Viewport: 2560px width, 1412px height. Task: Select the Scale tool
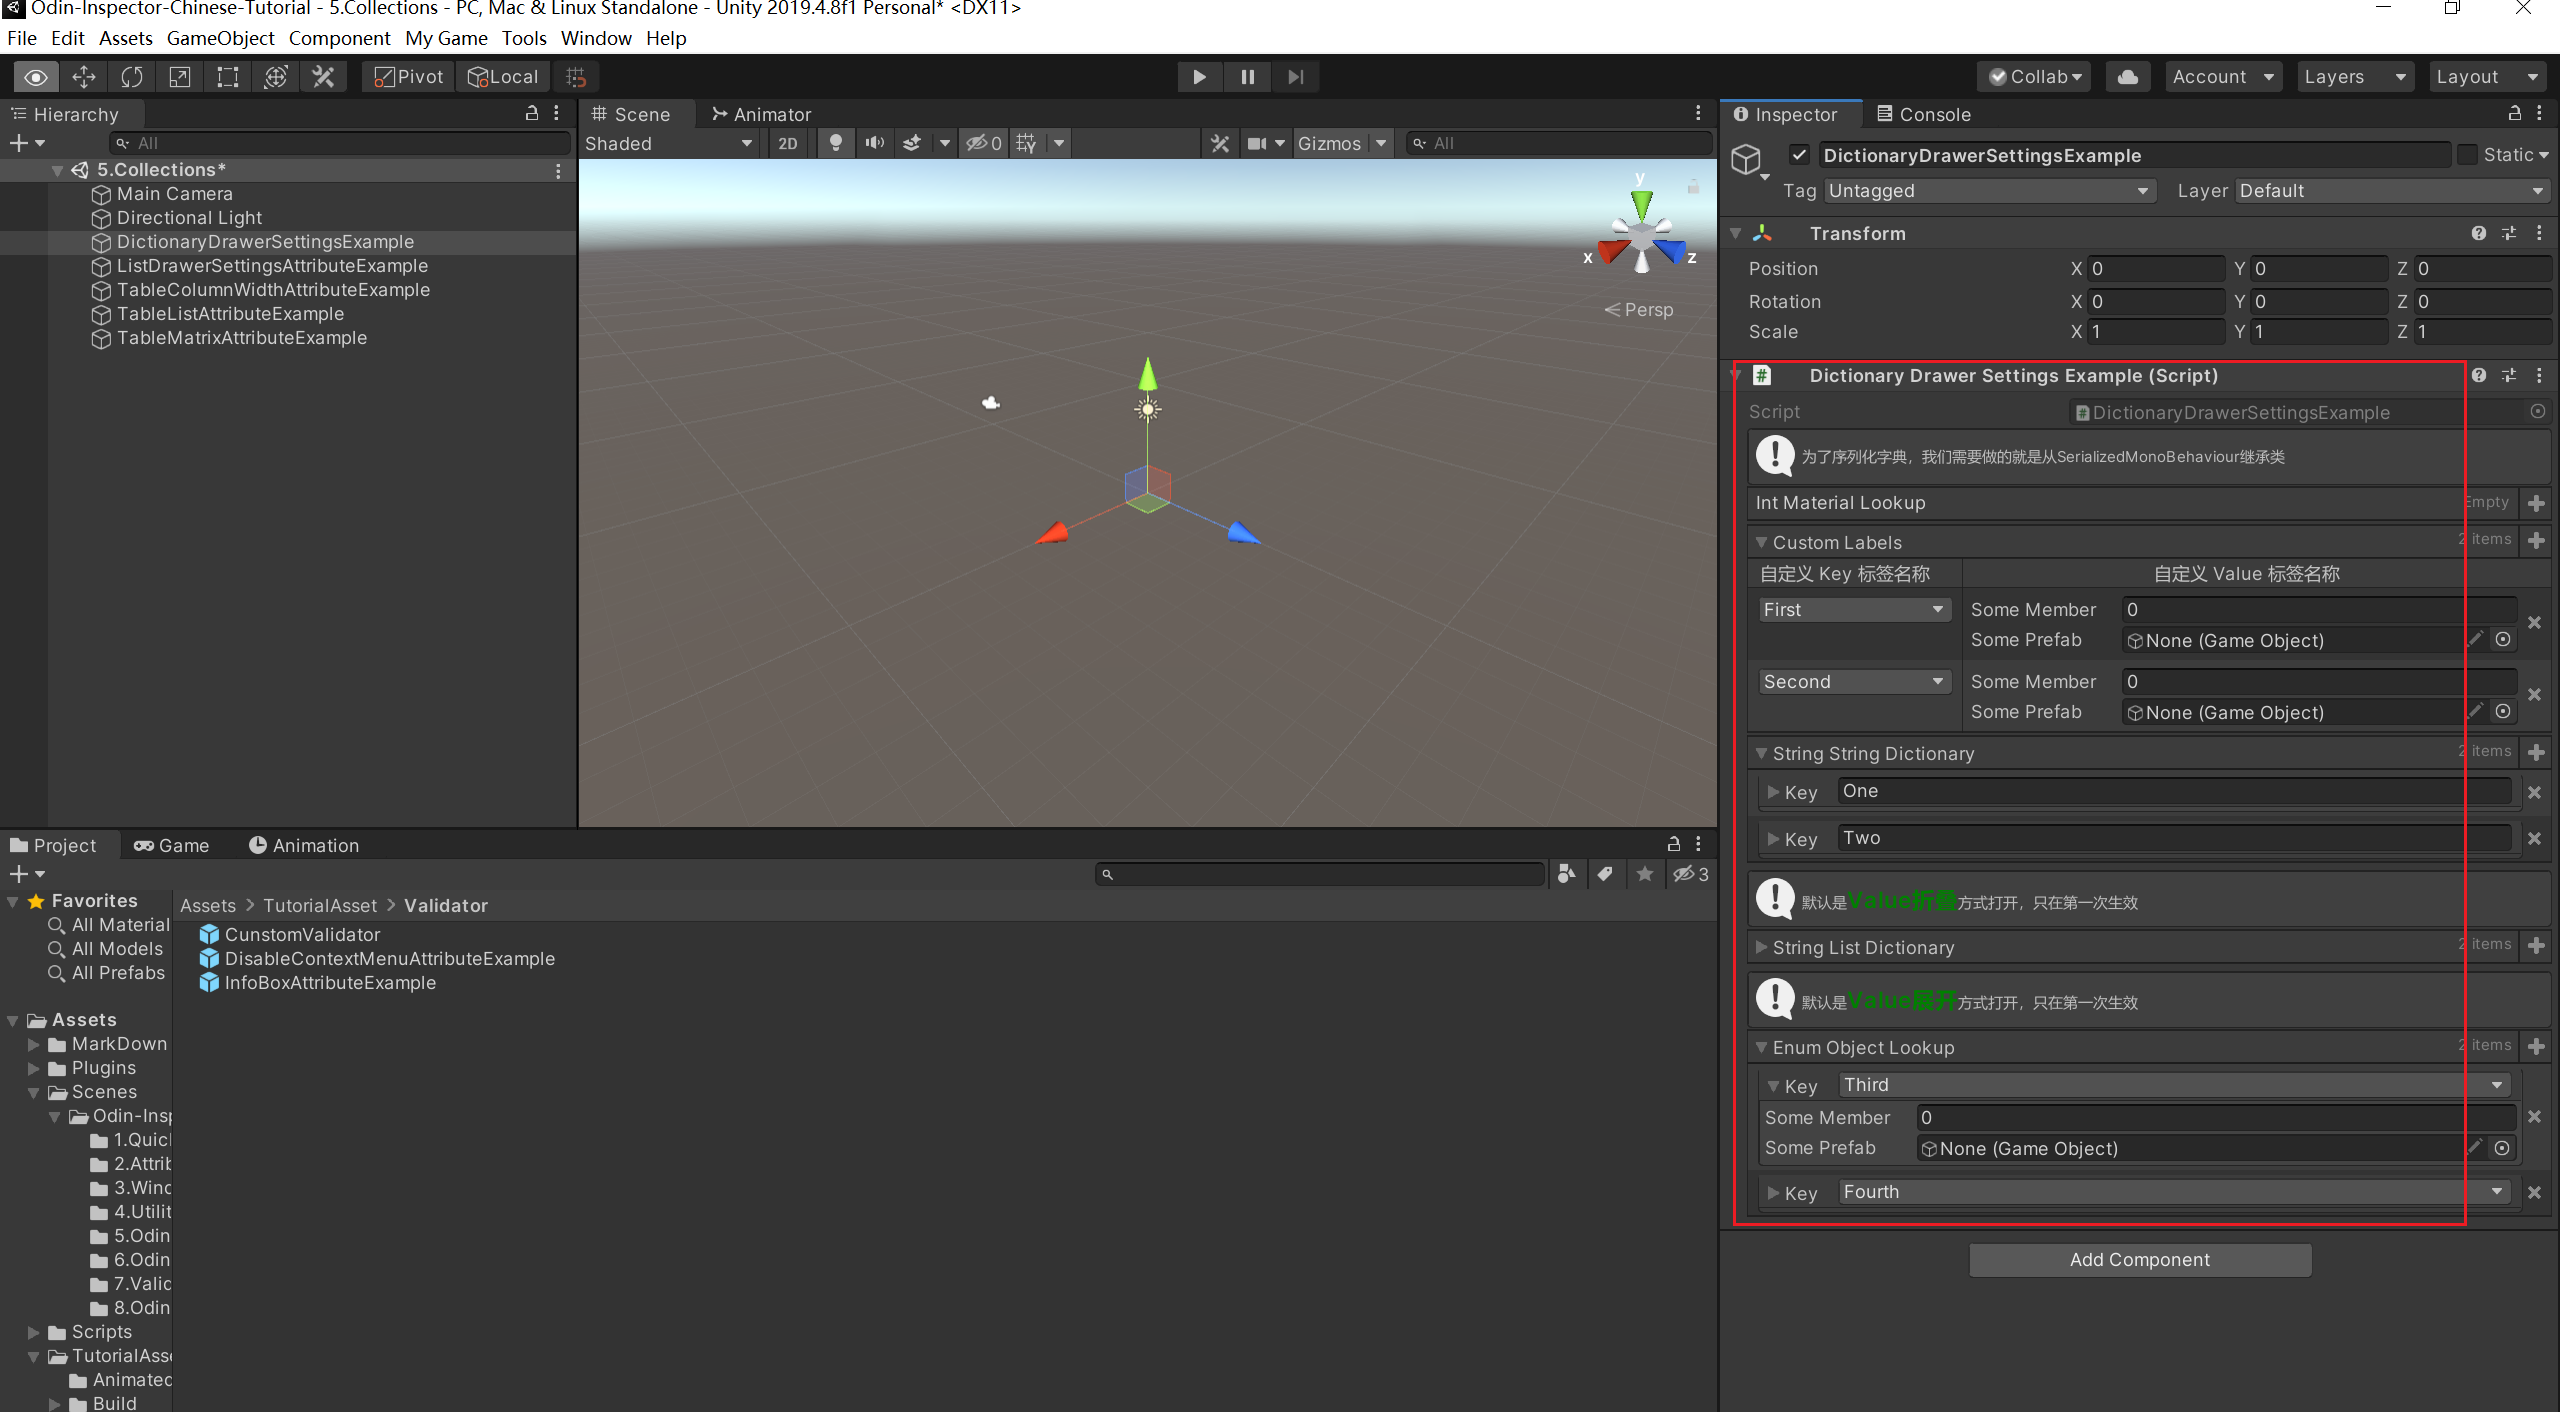(x=180, y=77)
